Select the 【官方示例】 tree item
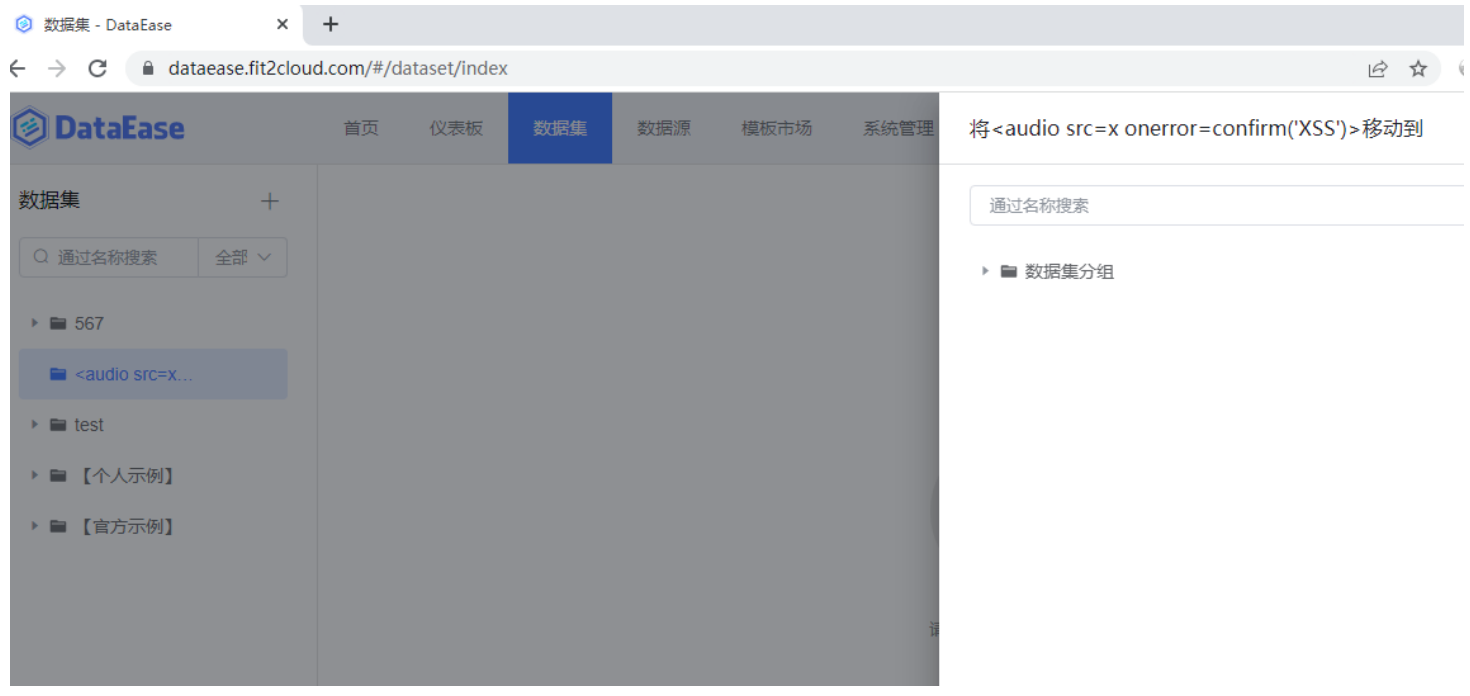This screenshot has height=696, width=1470. [153, 526]
